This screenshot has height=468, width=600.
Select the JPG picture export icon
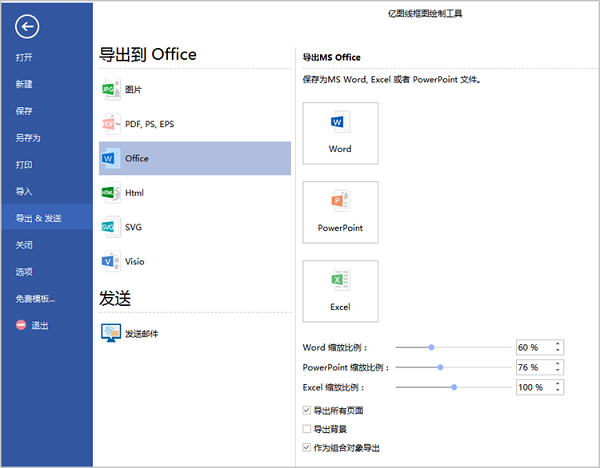coord(111,90)
